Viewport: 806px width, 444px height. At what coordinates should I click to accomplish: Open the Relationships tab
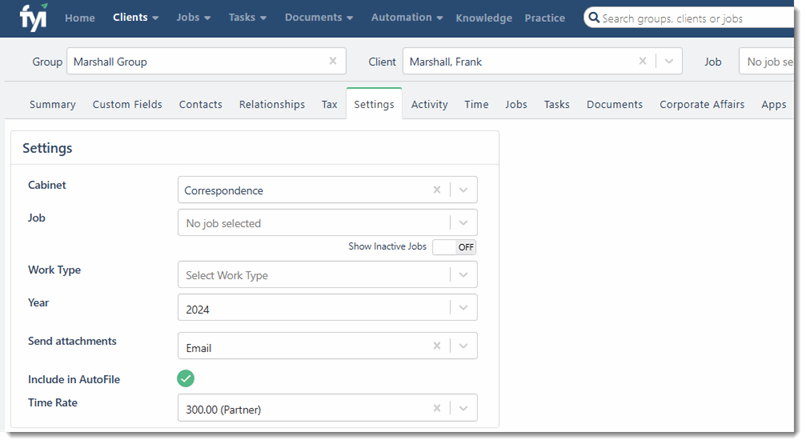[x=272, y=104]
